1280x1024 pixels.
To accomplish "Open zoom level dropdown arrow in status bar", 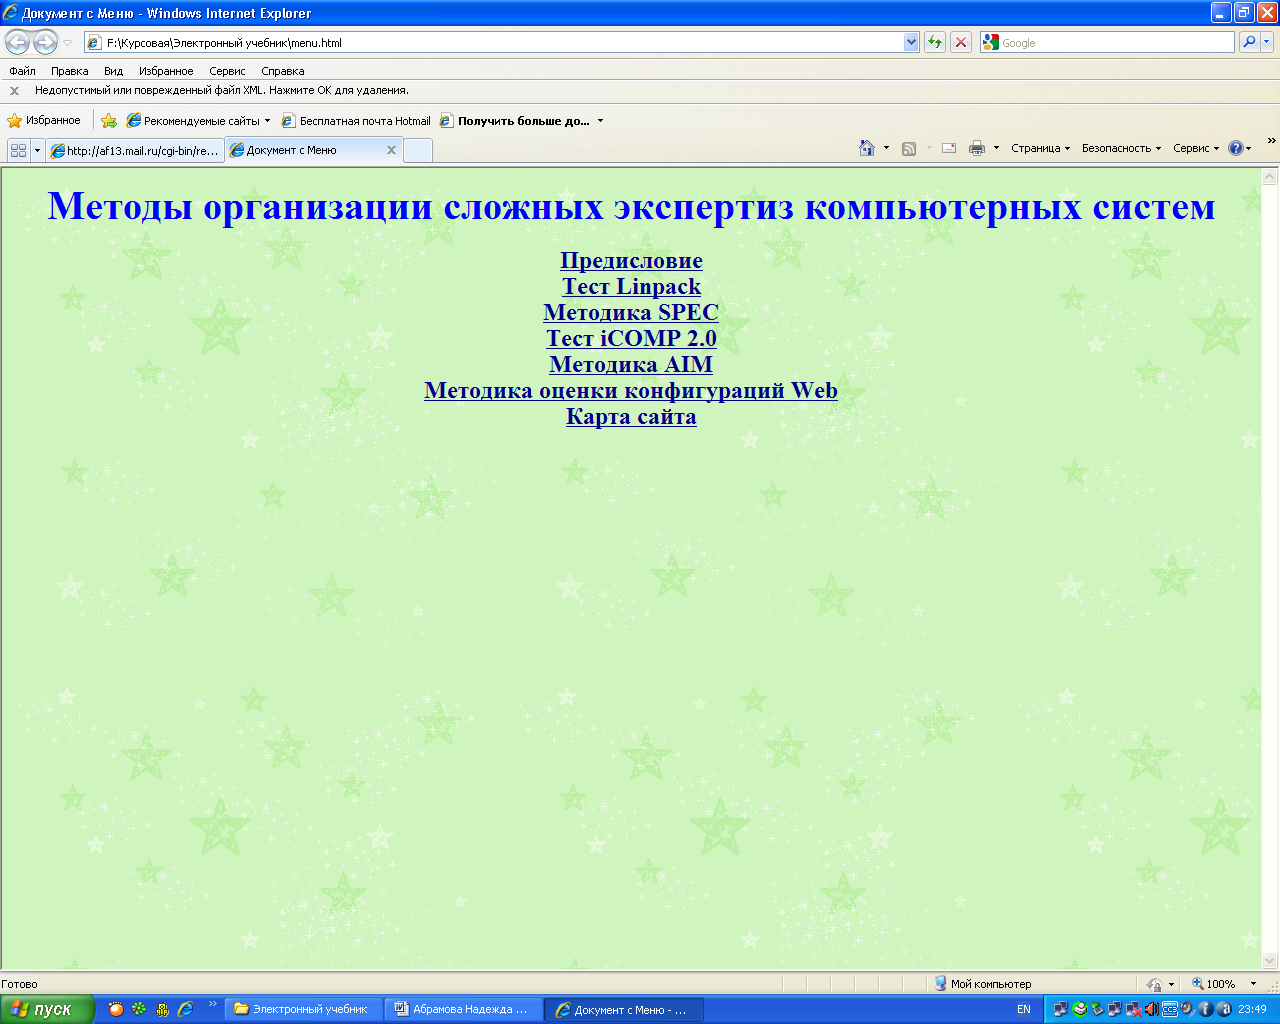I will [1253, 984].
